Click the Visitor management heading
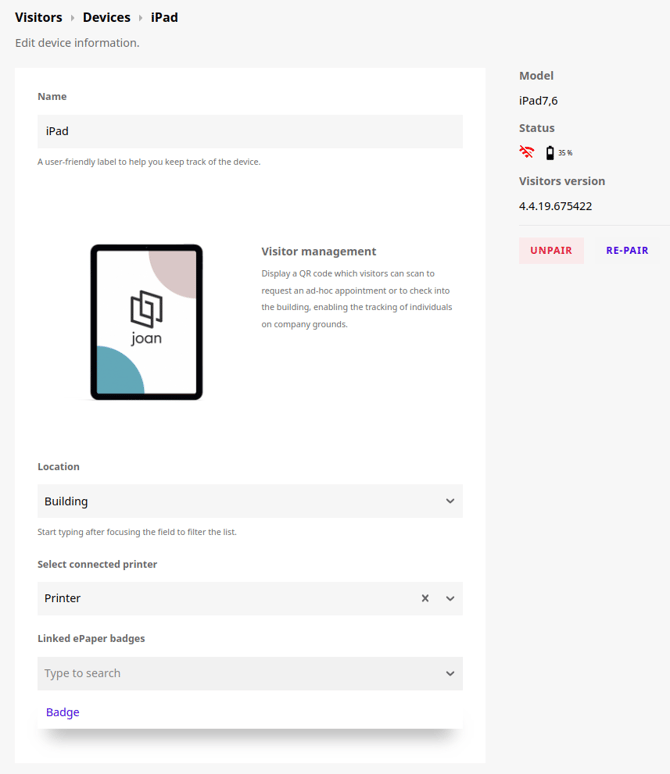670x774 pixels. click(318, 251)
